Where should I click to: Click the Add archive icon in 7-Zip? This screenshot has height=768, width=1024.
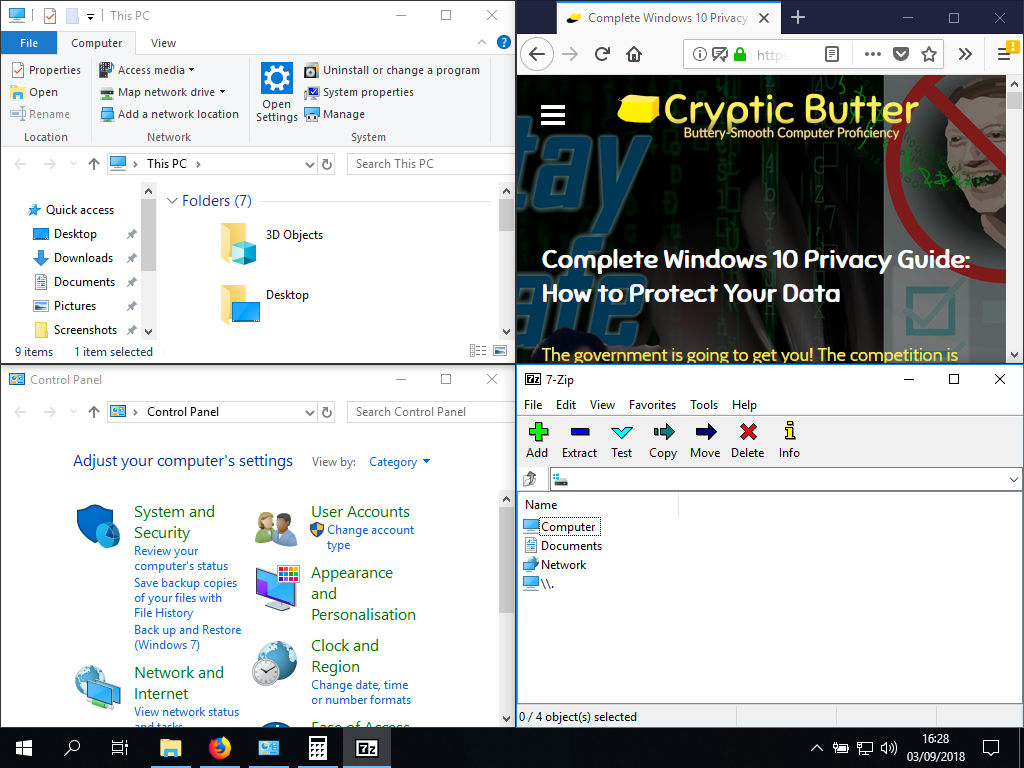coord(537,440)
